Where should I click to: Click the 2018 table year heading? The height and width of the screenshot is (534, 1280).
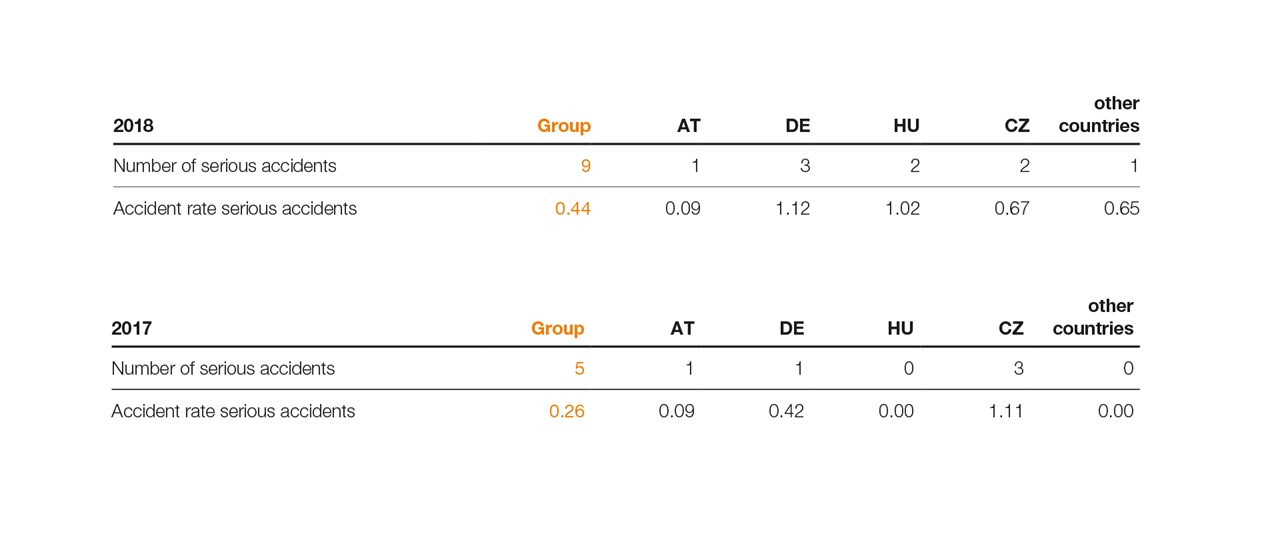click(x=133, y=126)
